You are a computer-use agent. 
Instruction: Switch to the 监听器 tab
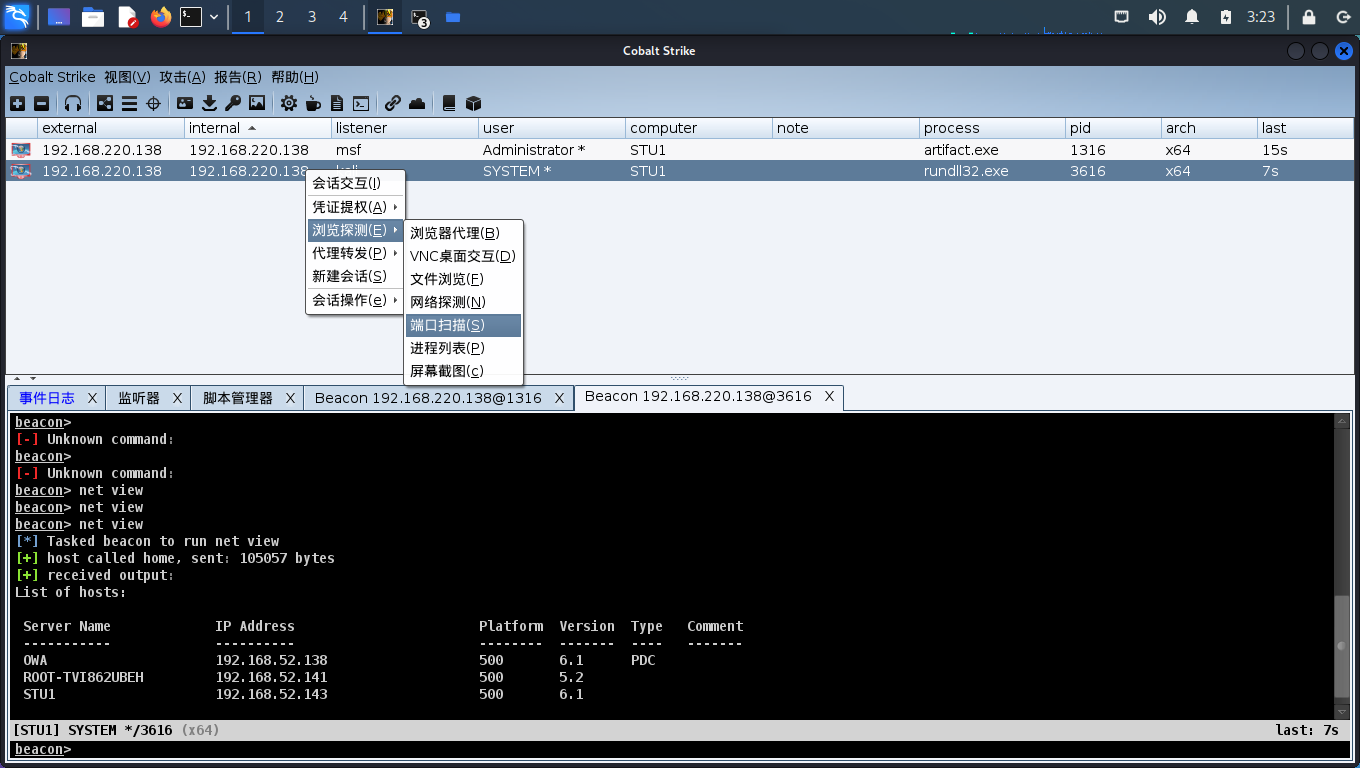pyautogui.click(x=139, y=398)
